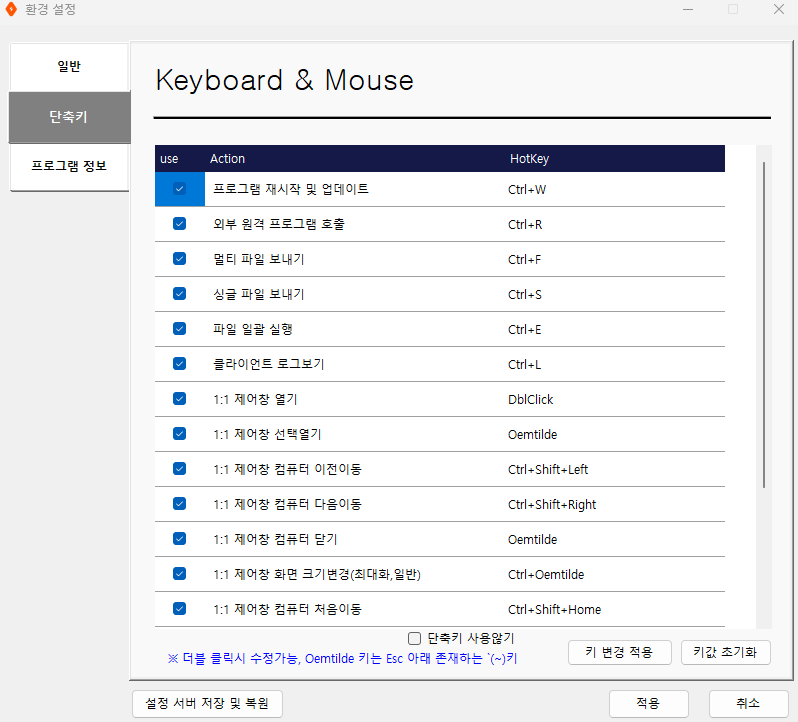
Task: Open the 일반 tab
Action: pos(69,67)
